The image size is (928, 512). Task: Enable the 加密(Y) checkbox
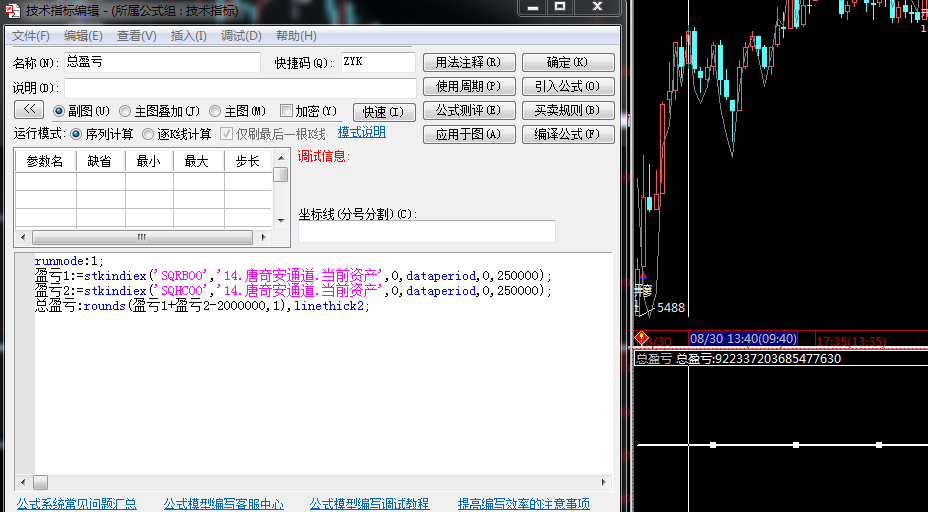[x=286, y=111]
